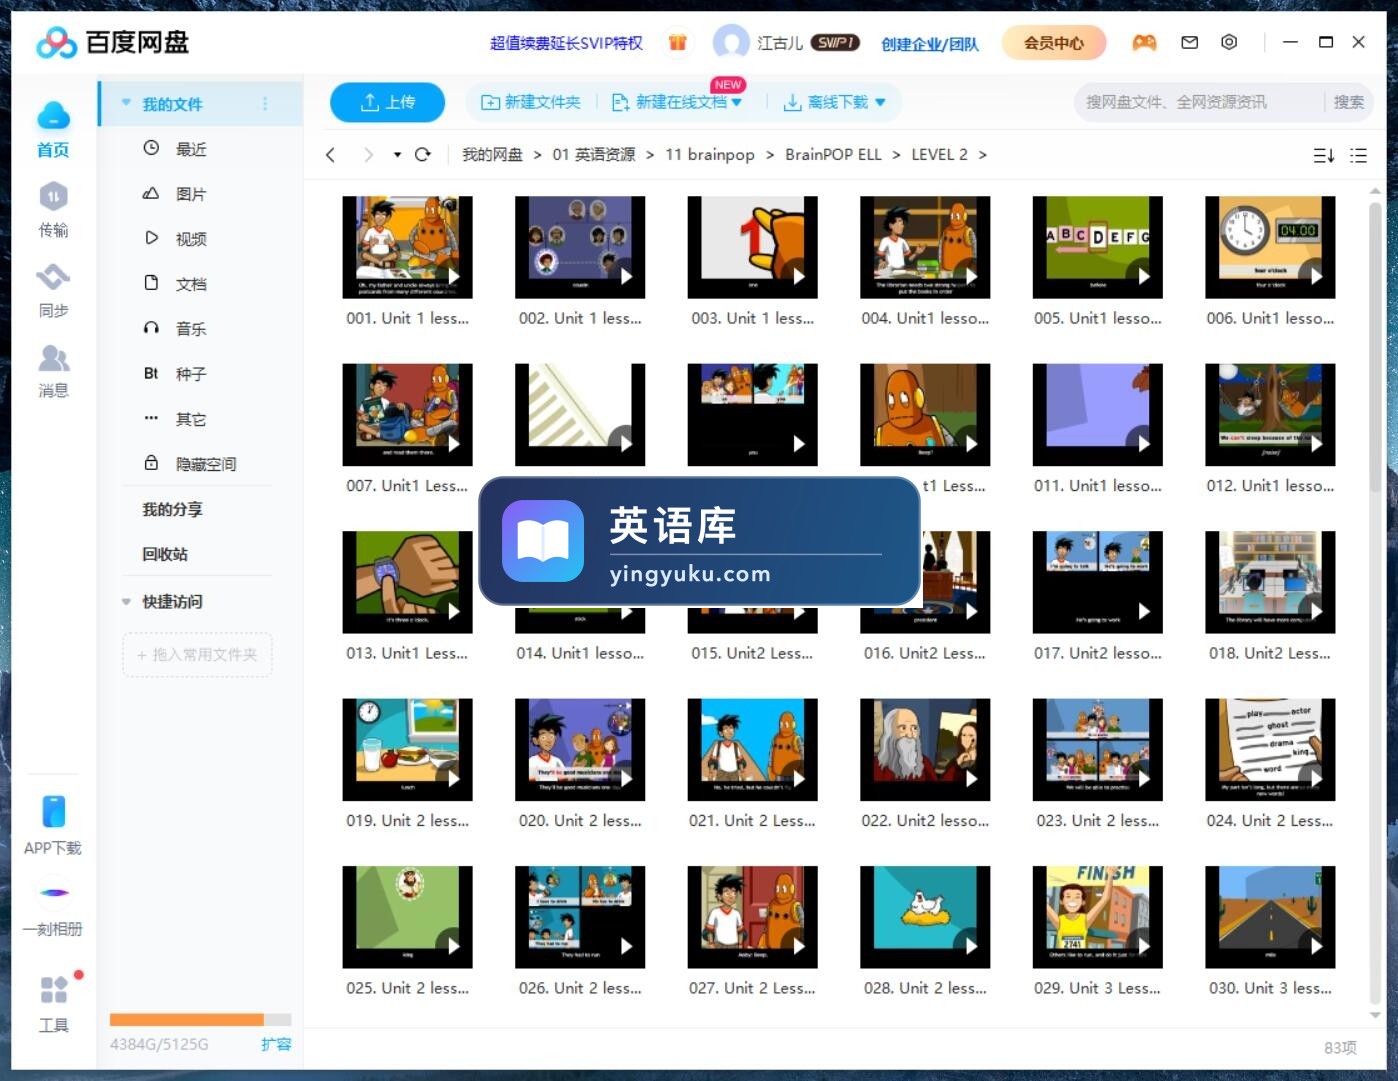
Task: Click 拖入常用文件夹 drop box
Action: (197, 655)
